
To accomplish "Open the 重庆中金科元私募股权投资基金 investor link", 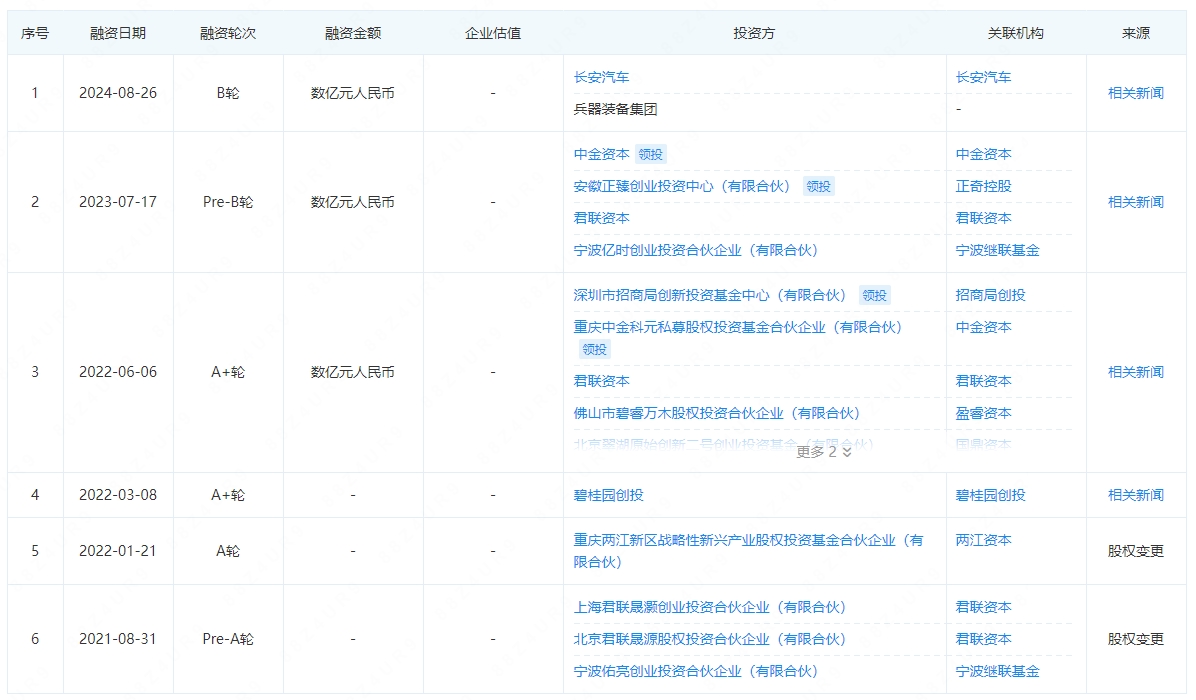I will click(738, 327).
